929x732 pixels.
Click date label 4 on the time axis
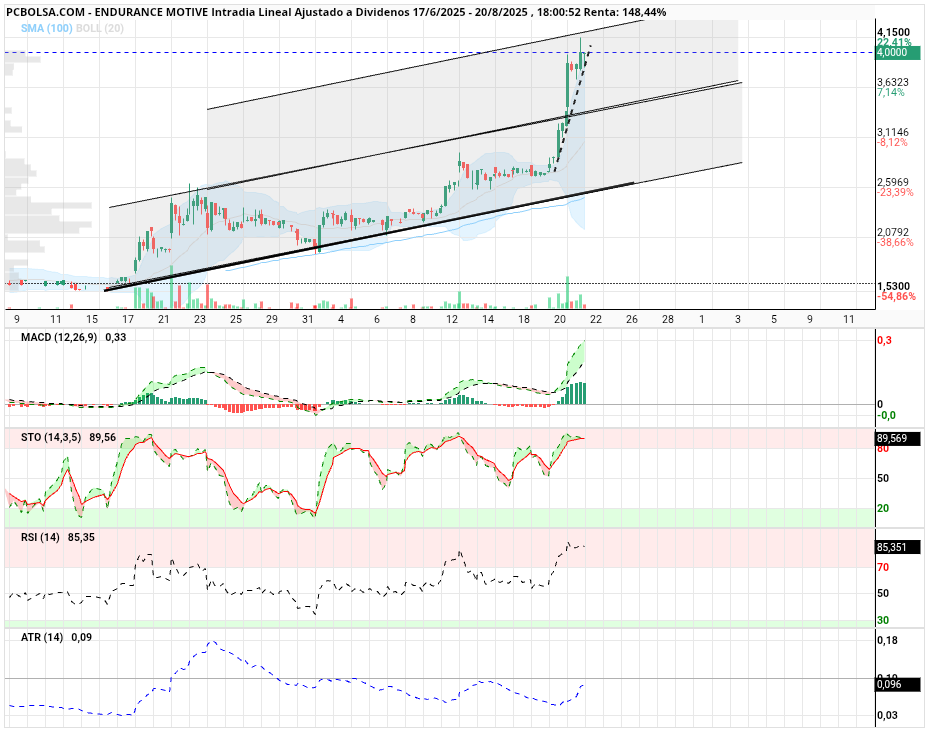[341, 319]
